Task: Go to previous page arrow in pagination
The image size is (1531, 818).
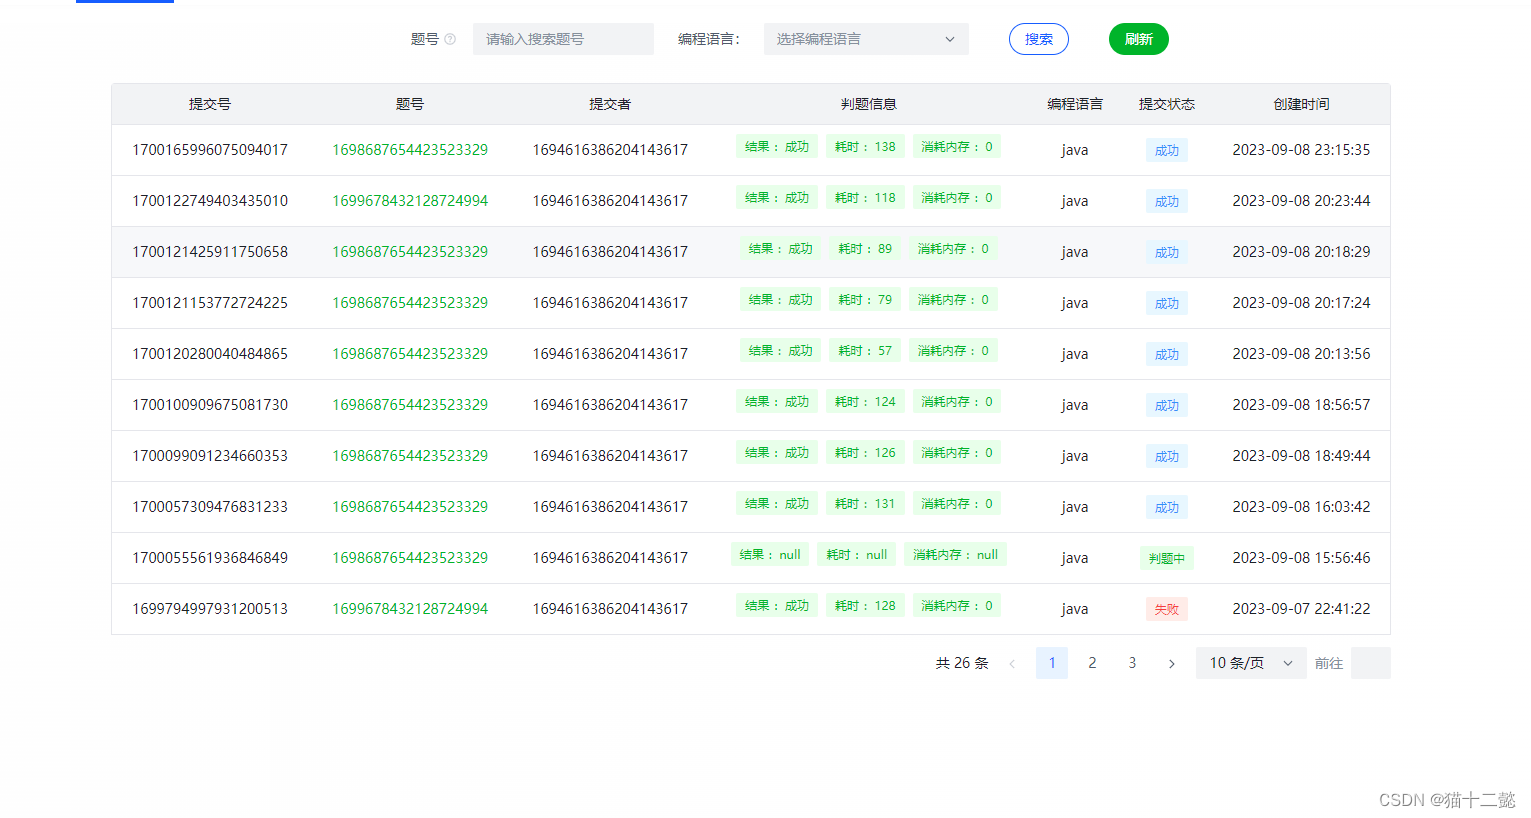Action: 1012,663
